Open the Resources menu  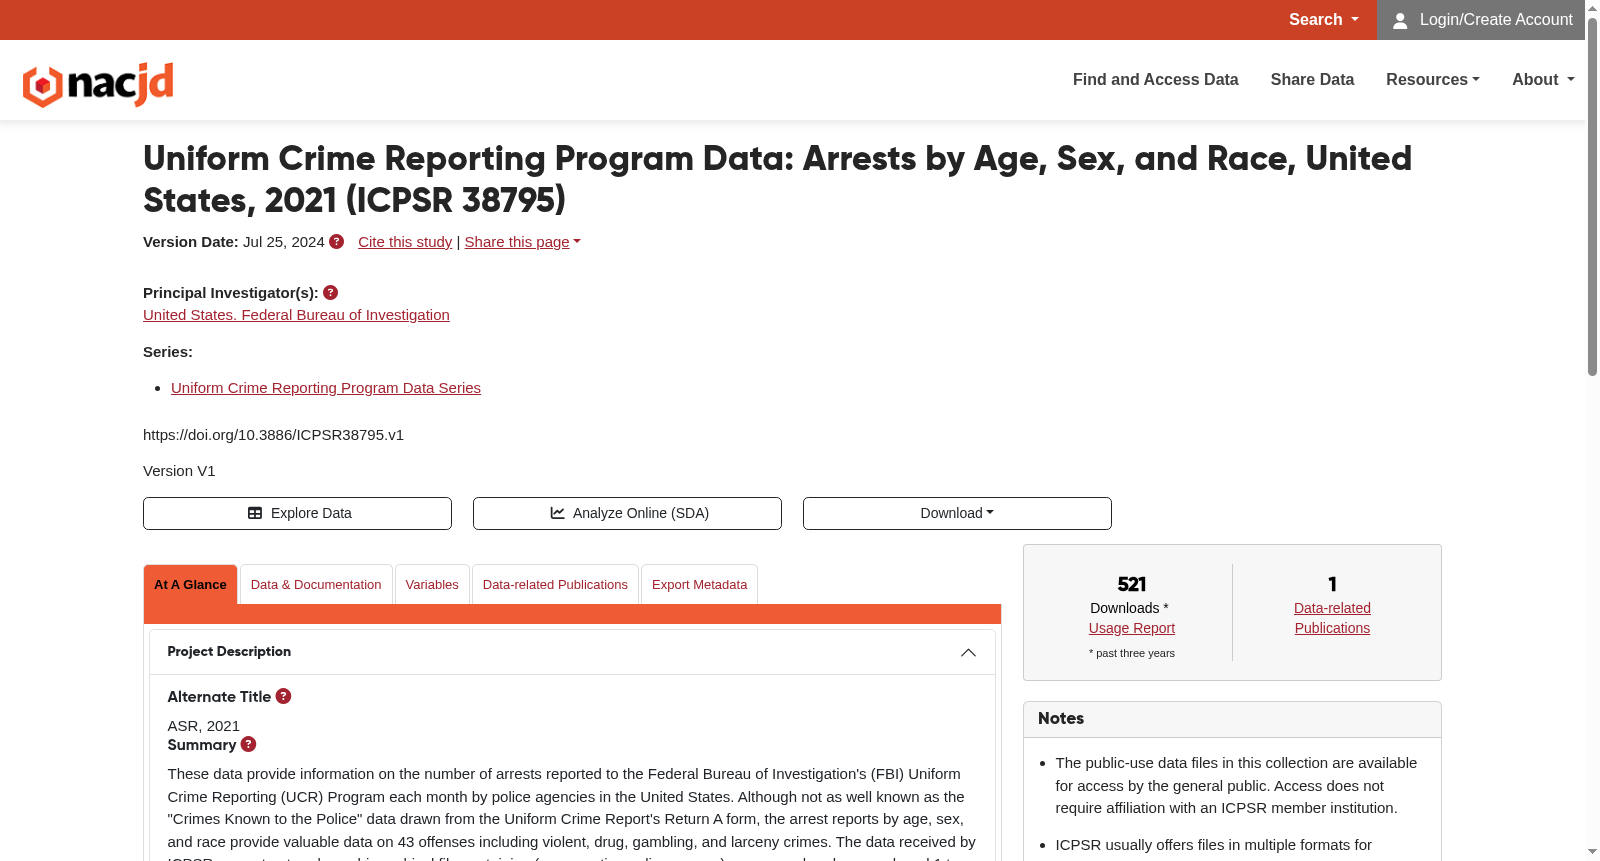click(x=1433, y=80)
